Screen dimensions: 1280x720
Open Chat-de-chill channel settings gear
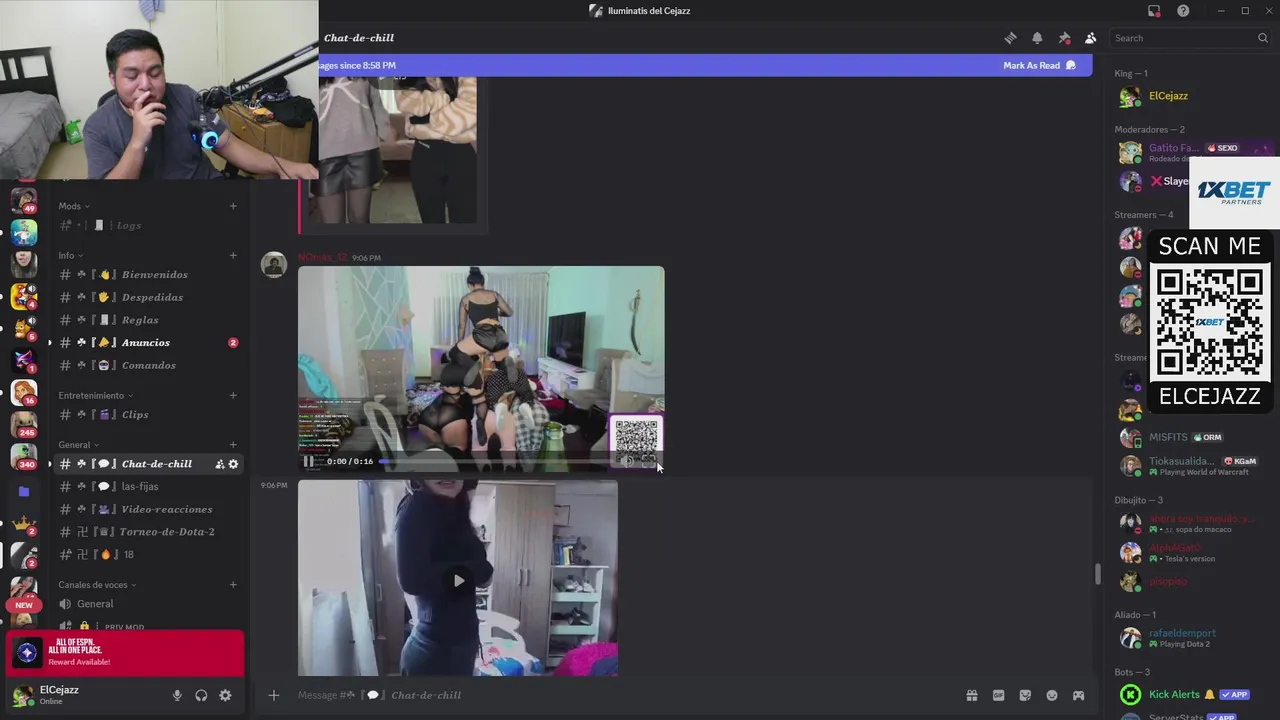tap(233, 464)
